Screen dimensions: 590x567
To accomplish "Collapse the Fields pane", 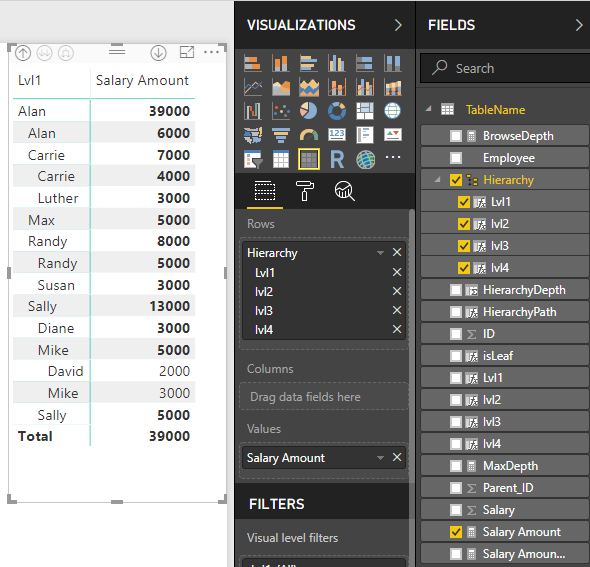I will pyautogui.click(x=579, y=25).
